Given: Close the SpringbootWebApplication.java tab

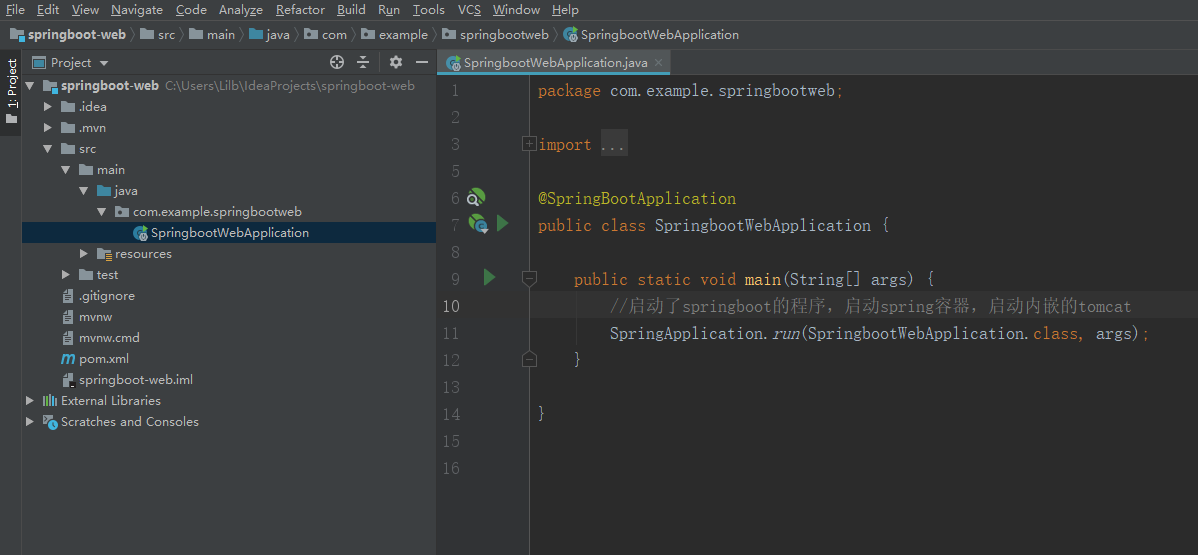Looking at the screenshot, I should [659, 63].
